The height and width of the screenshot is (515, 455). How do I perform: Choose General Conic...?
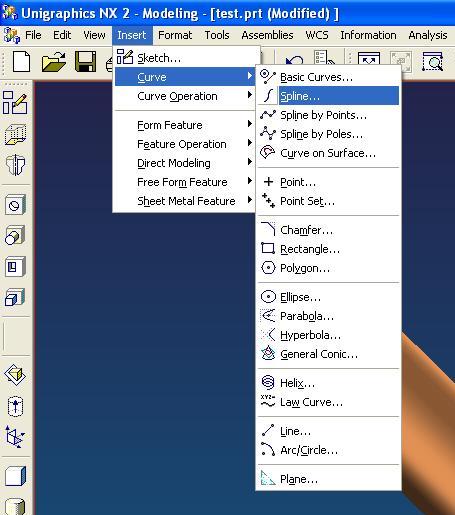pyautogui.click(x=329, y=354)
